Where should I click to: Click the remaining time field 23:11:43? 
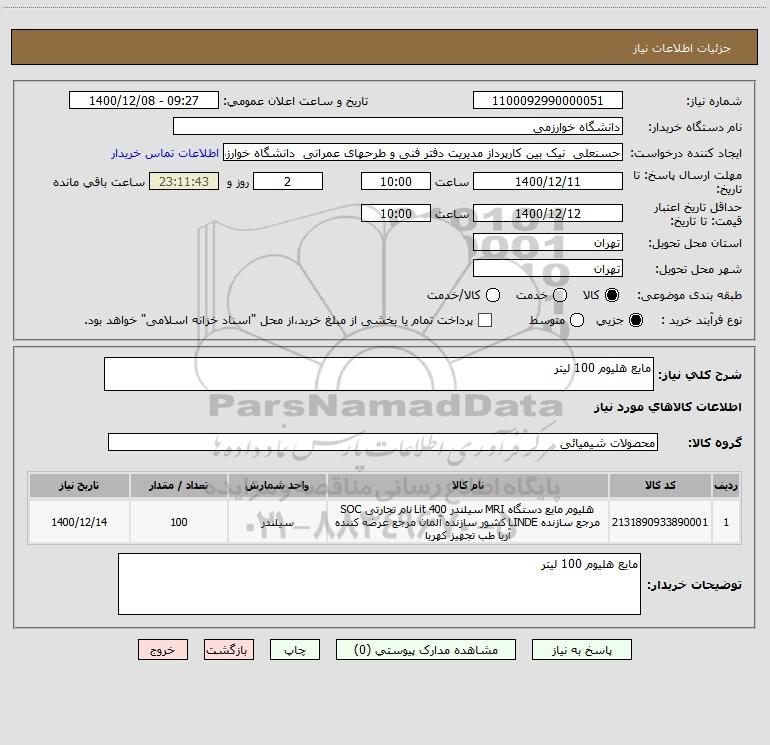click(184, 182)
